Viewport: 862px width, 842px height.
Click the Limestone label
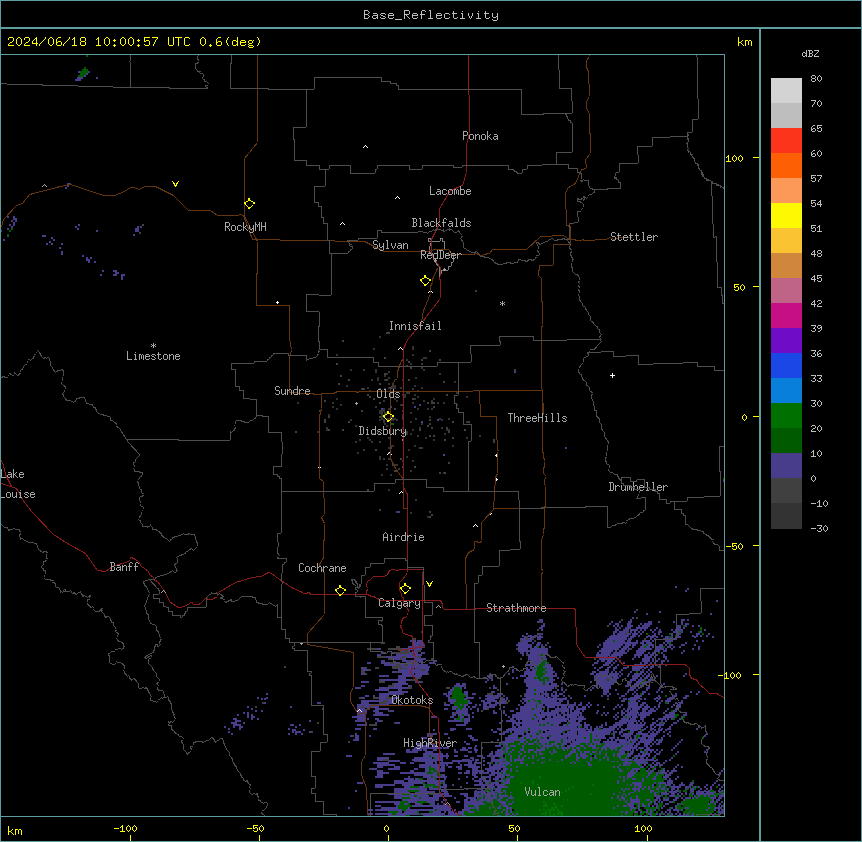point(153,356)
